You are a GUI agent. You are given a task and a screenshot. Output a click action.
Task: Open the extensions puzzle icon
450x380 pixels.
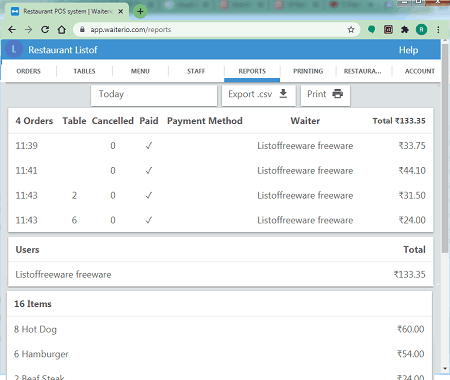[x=405, y=30]
